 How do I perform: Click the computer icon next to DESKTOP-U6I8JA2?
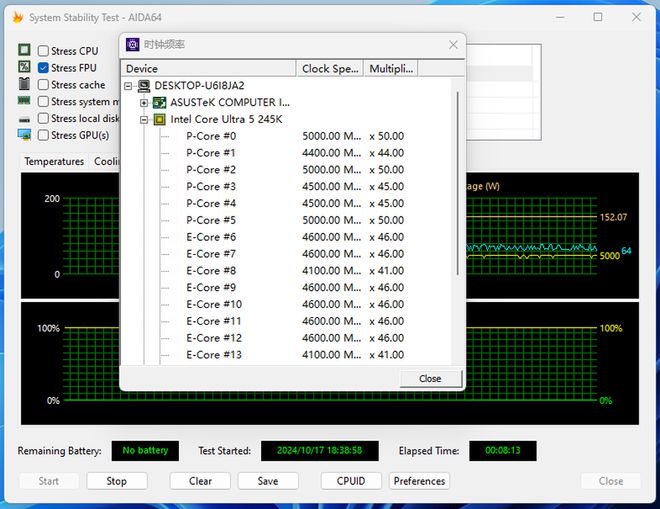(x=144, y=86)
